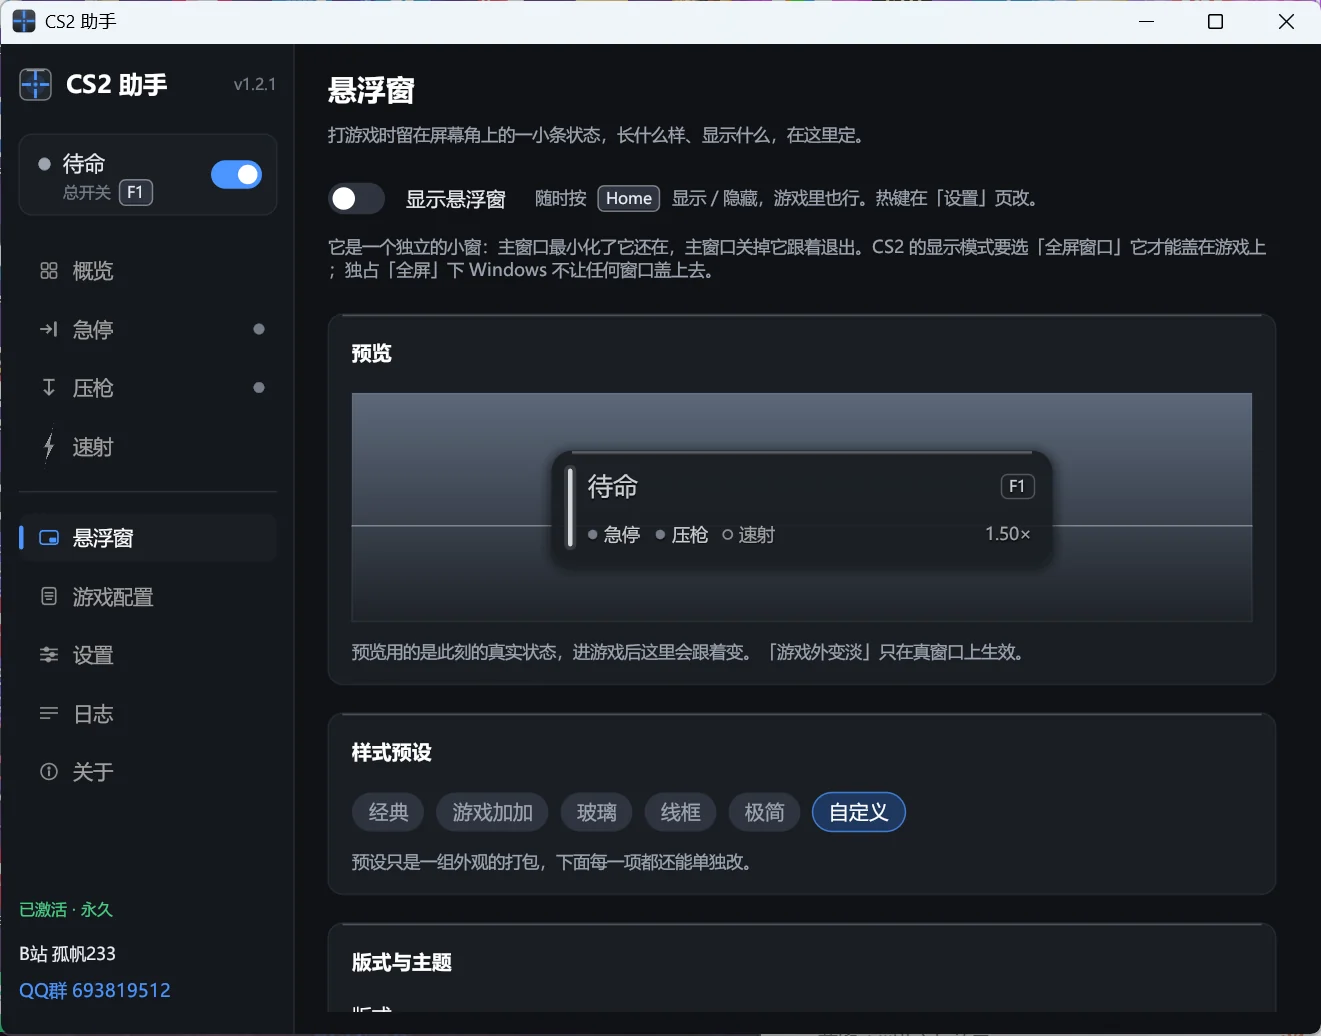Click the 压枪 indicator in the preview widget

coord(682,535)
